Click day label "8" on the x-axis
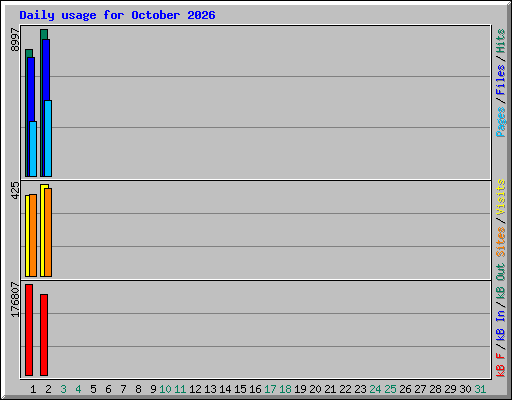This screenshot has width=512, height=400. click(x=138, y=389)
